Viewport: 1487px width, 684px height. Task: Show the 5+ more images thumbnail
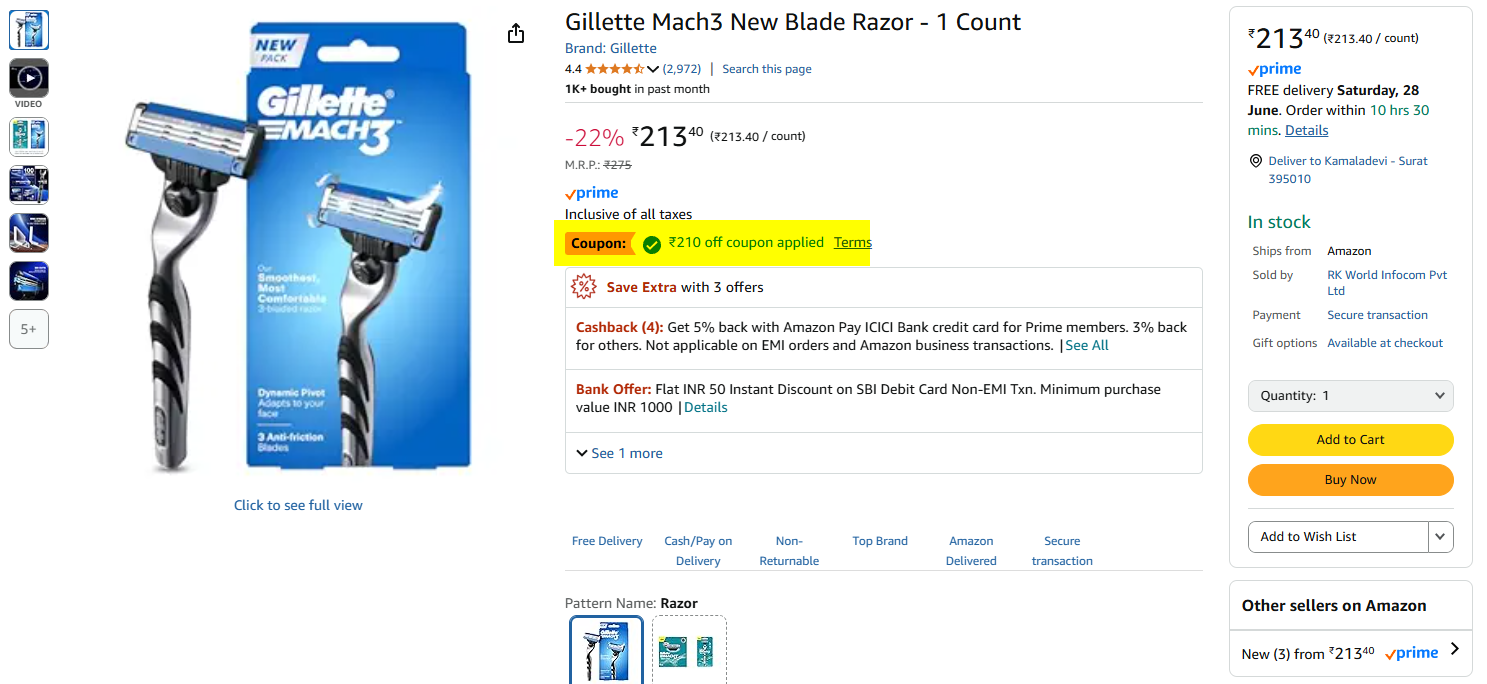coord(29,329)
